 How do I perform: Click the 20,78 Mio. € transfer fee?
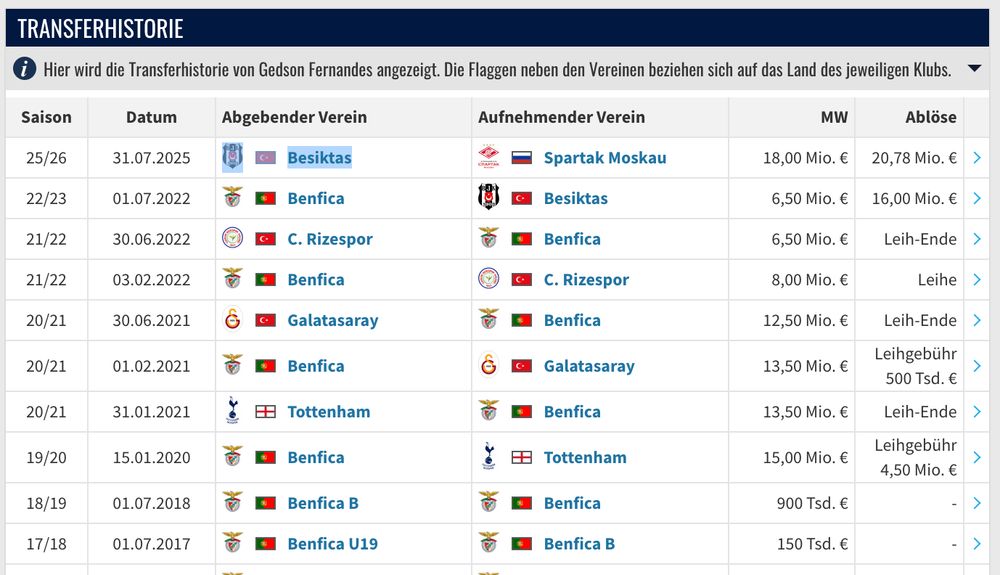(x=914, y=157)
